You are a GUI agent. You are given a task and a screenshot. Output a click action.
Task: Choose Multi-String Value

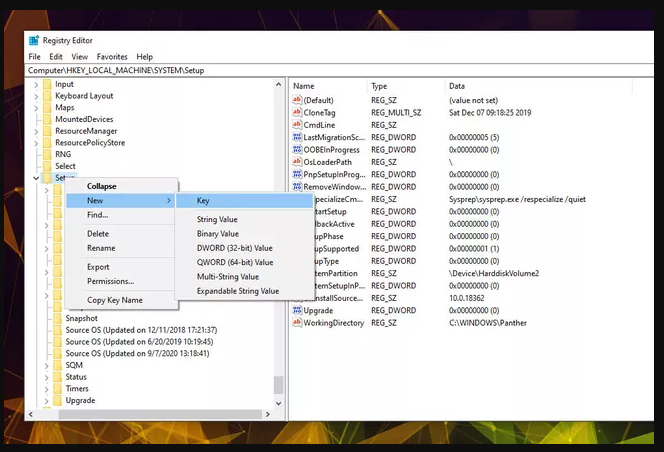pyautogui.click(x=244, y=277)
